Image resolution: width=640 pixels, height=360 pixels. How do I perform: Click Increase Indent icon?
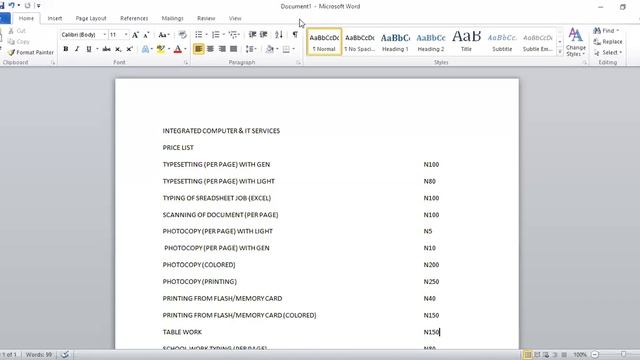tap(264, 35)
